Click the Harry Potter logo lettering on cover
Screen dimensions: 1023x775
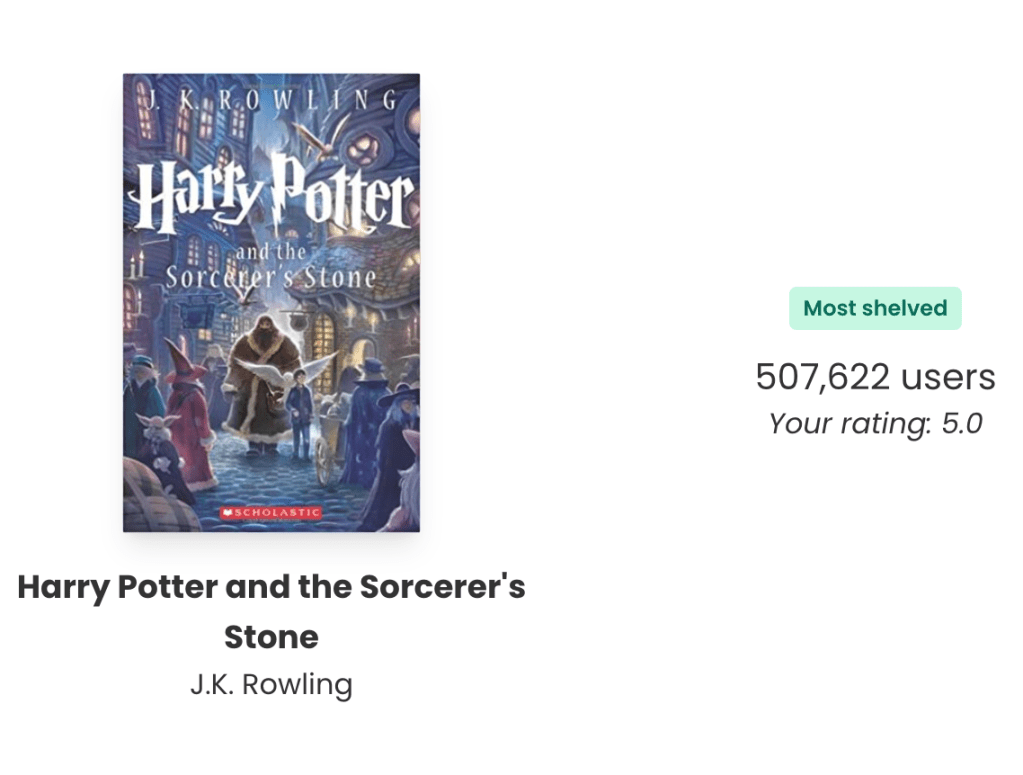coord(271,200)
